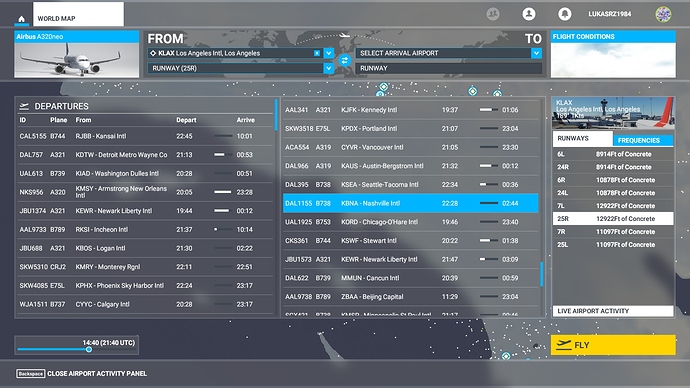The width and height of the screenshot is (690, 388).
Task: Select runway 7L
Action: 613,206
